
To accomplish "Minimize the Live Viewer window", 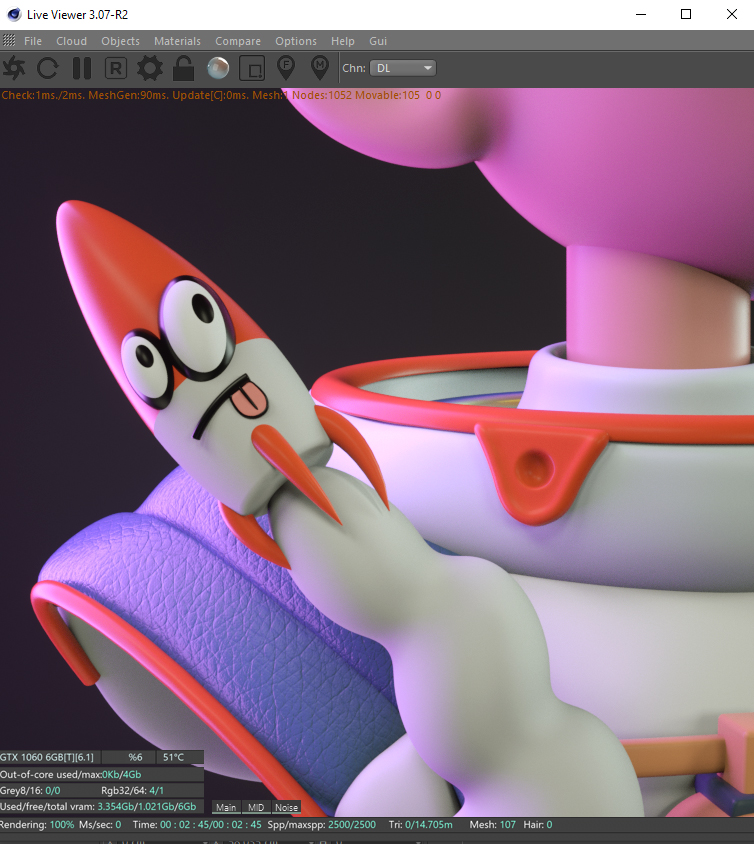I will [640, 15].
